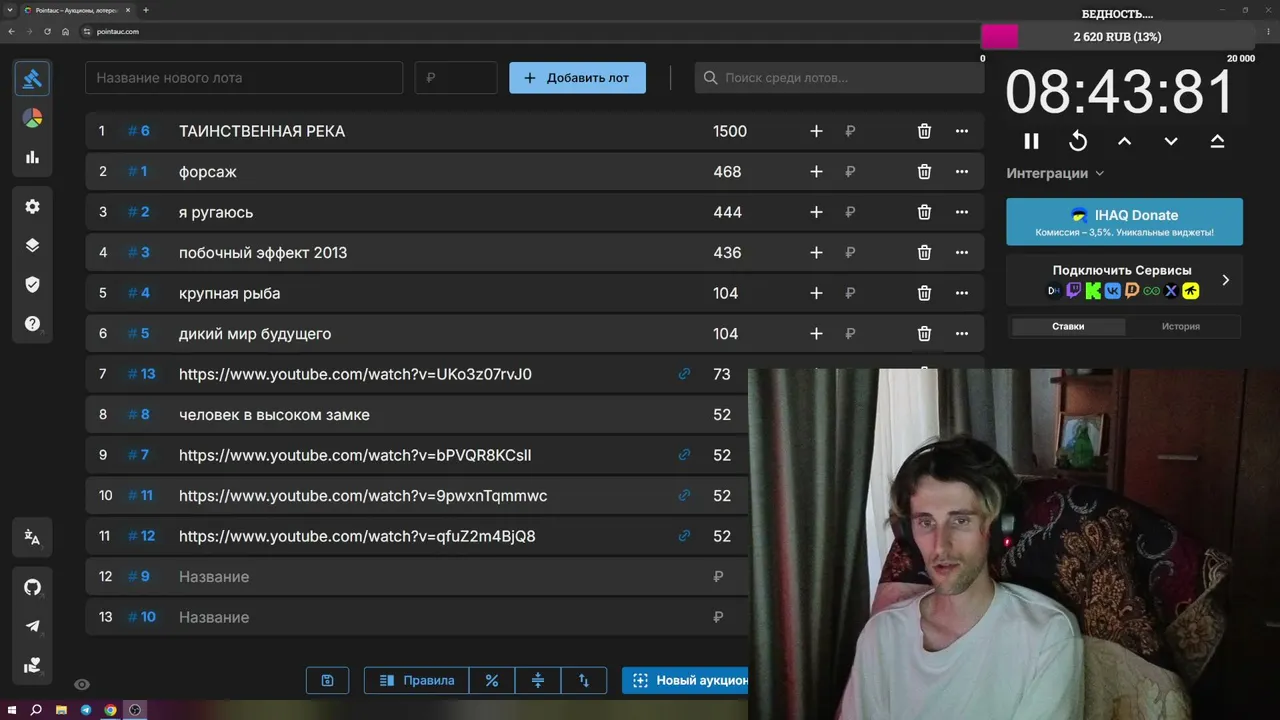Viewport: 1280px width, 720px height.
Task: Add amount to ТАИНСТВЕННАЯ РЕКА lot with plus
Action: pyautogui.click(x=816, y=131)
